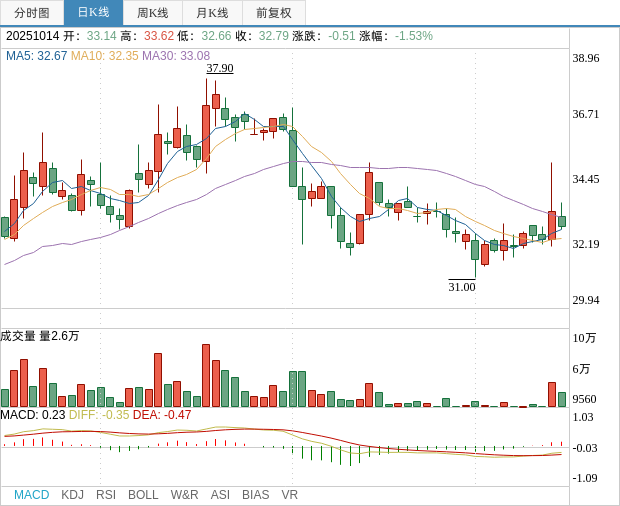620x506 pixels.
Task: Click the MACD: 0.23 value
Action: tap(33, 415)
